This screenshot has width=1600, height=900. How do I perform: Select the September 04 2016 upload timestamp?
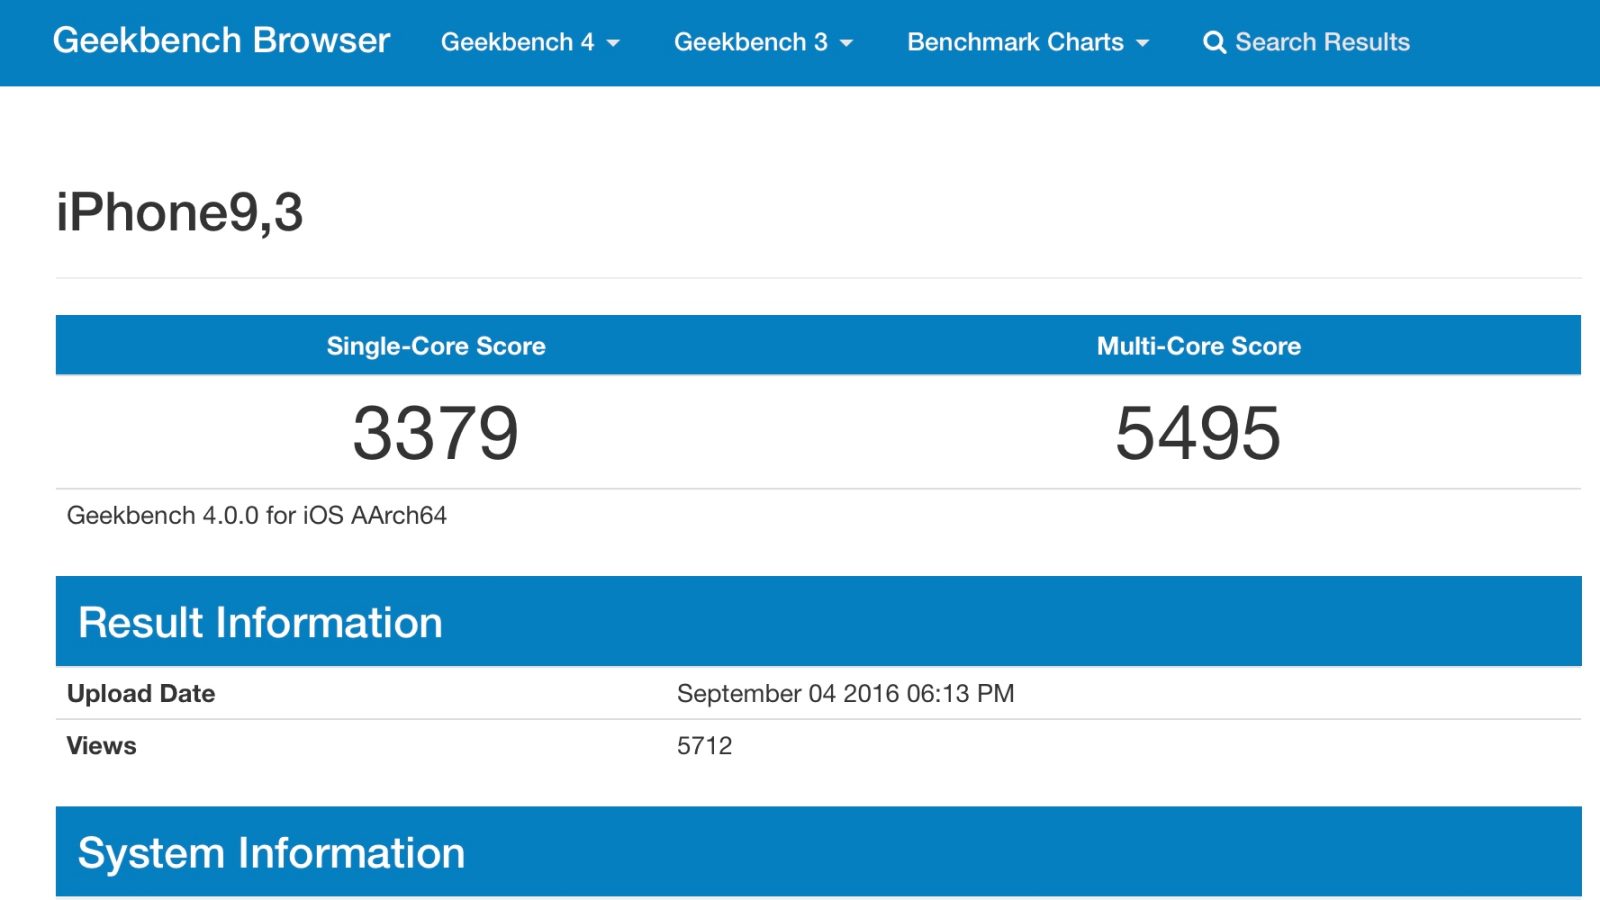845,693
